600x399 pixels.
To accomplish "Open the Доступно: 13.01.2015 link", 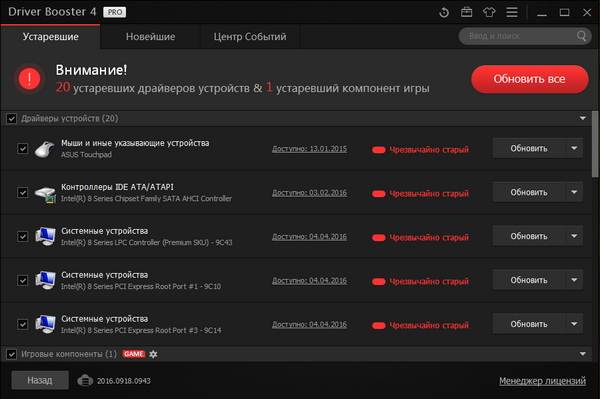I will click(310, 149).
